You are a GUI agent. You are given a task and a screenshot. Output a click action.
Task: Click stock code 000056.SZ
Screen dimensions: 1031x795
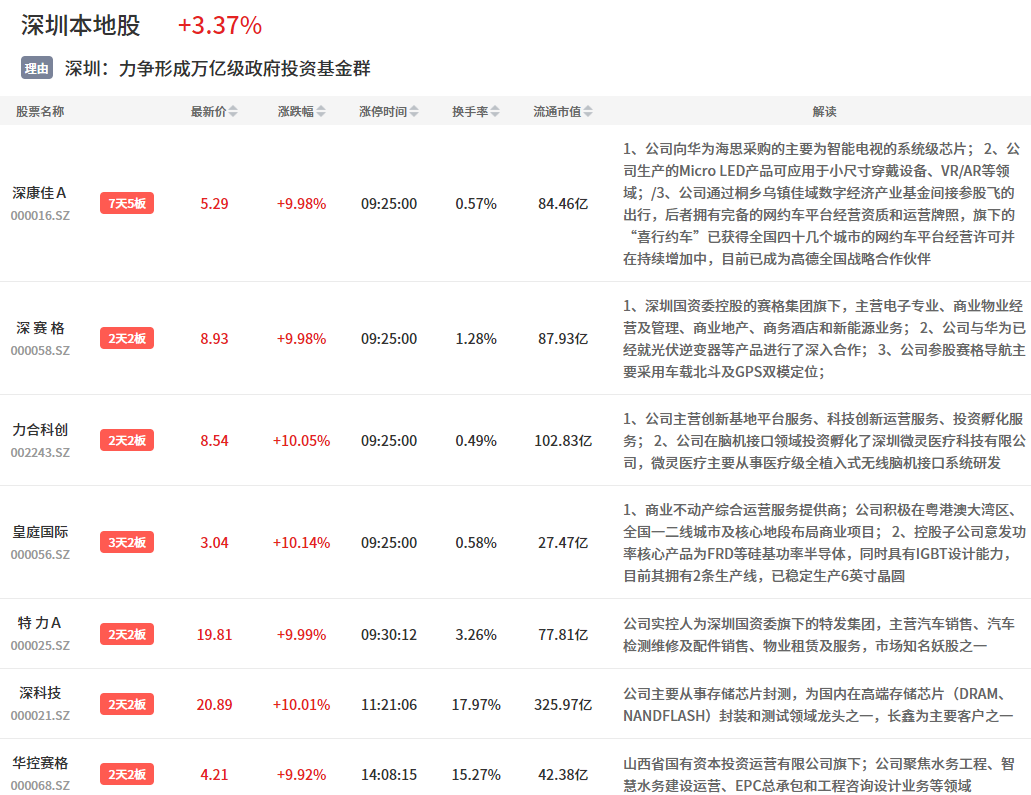coord(40,554)
